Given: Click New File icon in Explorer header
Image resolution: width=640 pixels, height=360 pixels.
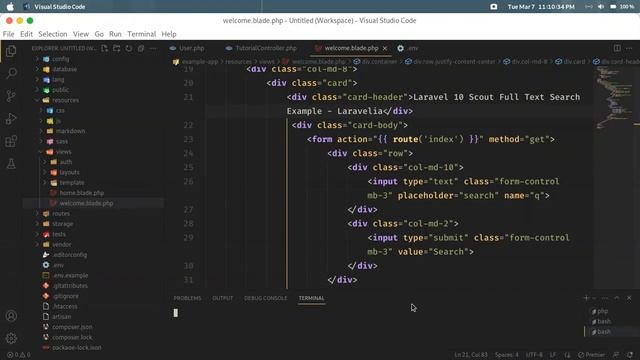Looking at the screenshot, I should [x=104, y=48].
